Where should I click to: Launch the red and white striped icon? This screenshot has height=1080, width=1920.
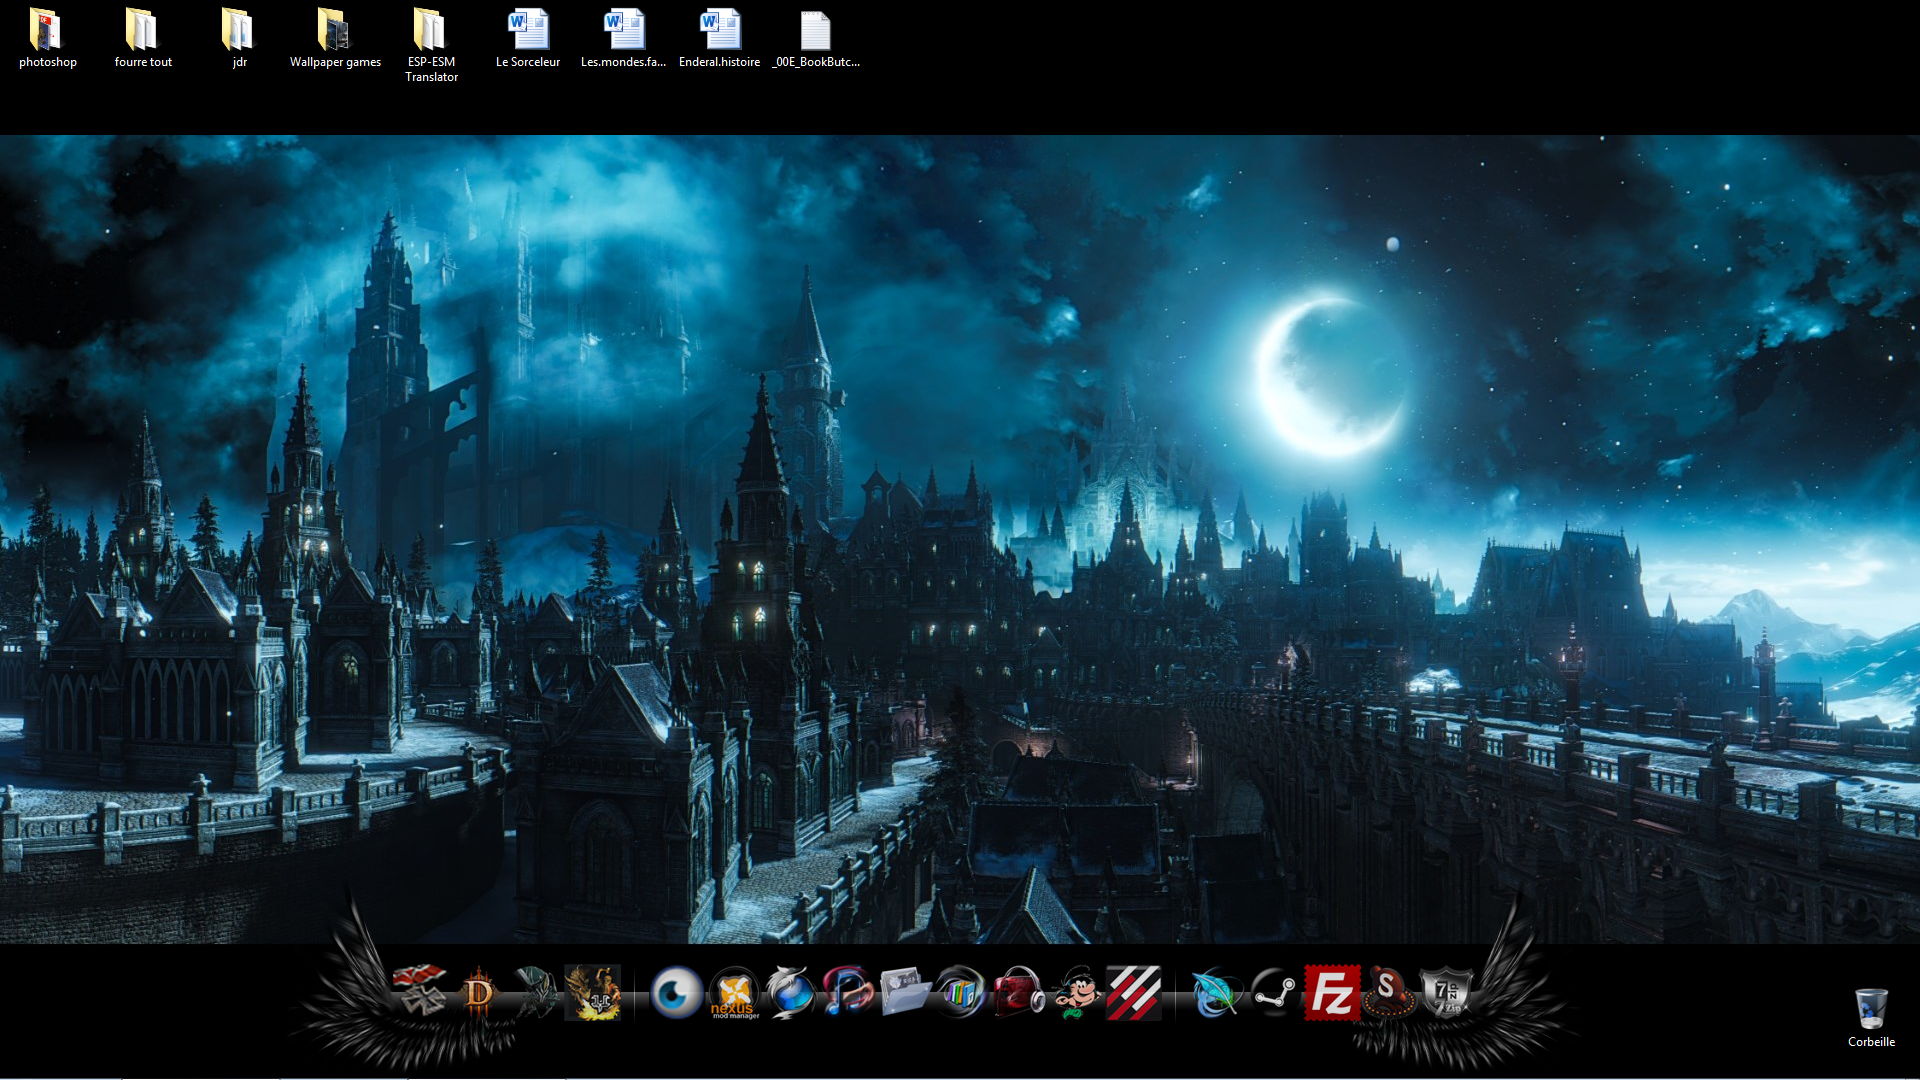coord(1134,992)
